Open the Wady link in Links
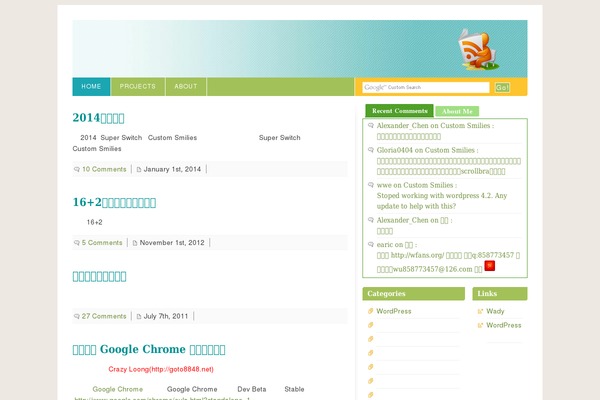 point(495,311)
